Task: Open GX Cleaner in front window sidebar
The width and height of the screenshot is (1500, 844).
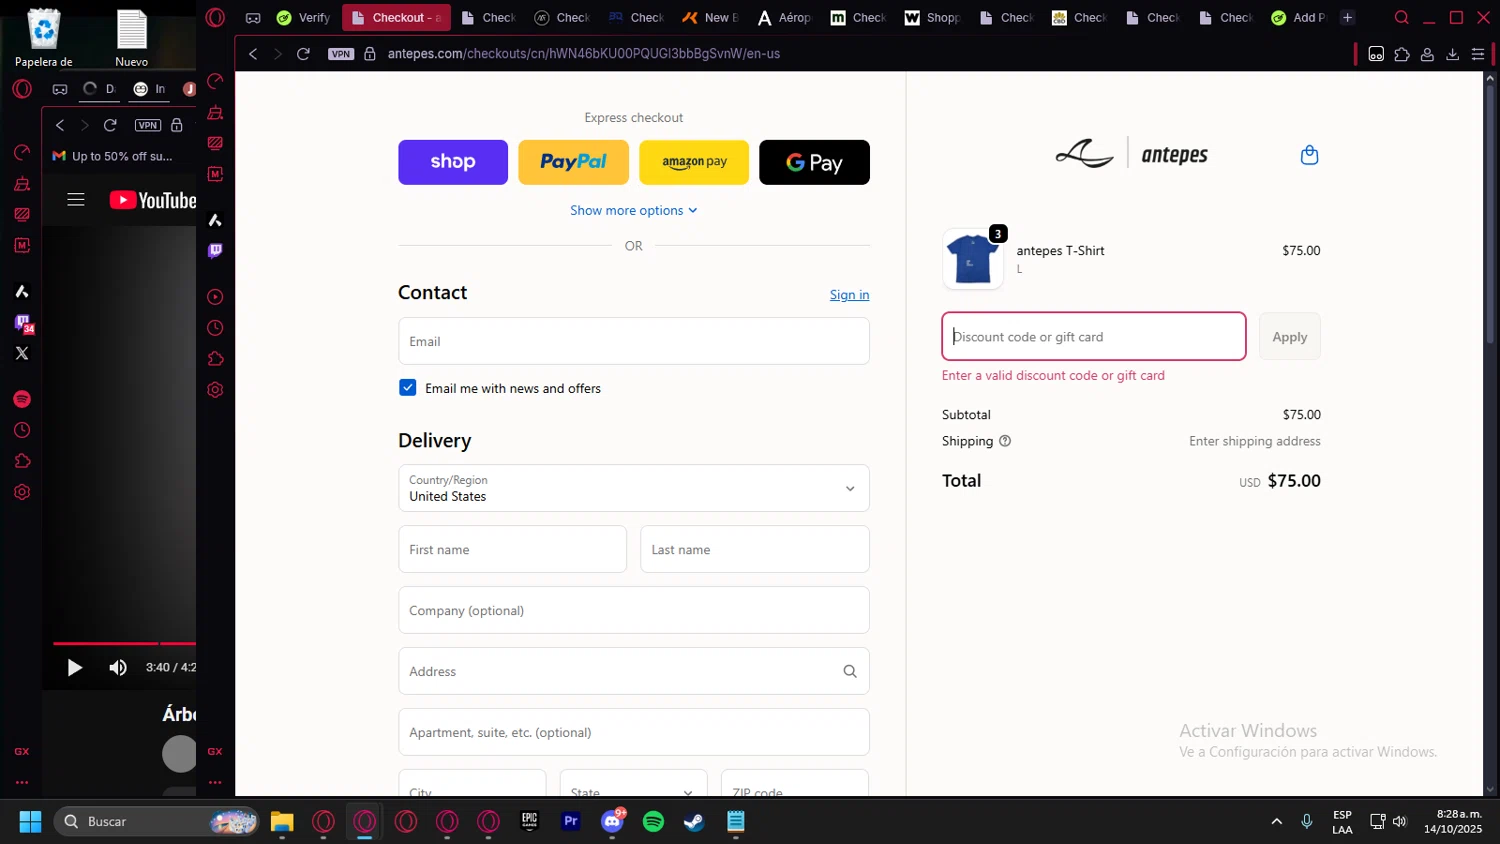Action: 215,112
